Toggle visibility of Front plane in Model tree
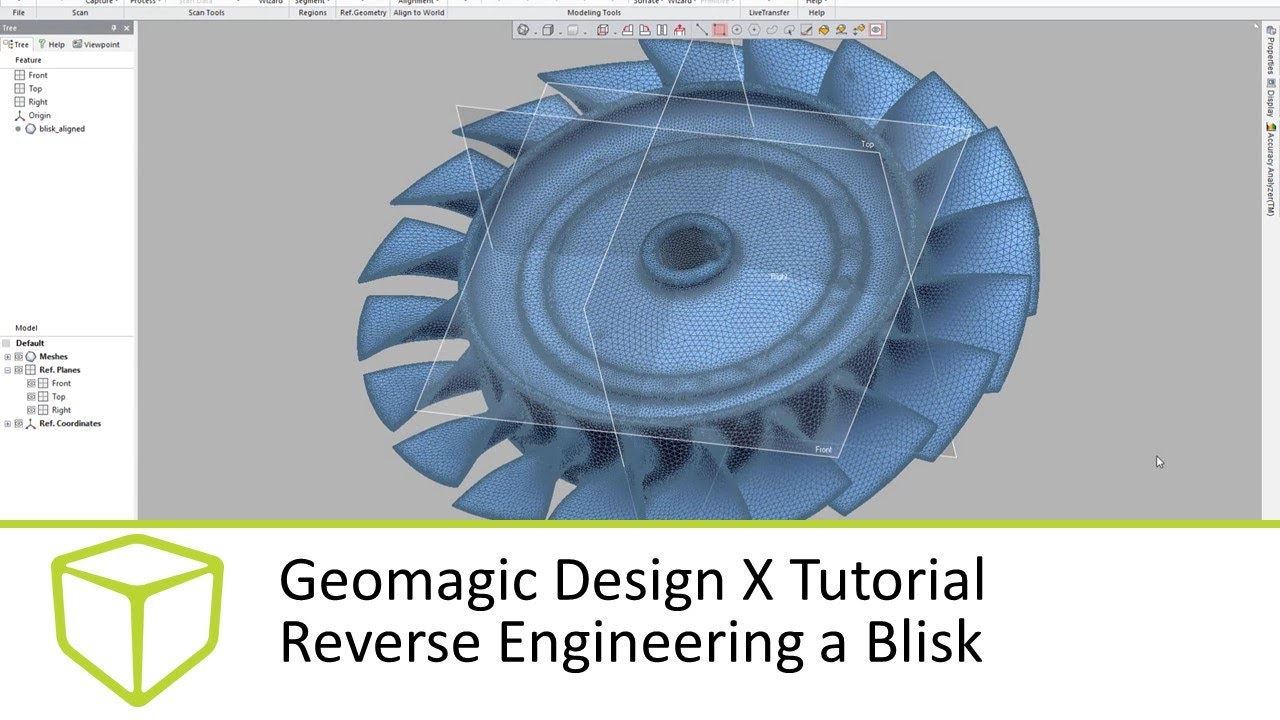 click(x=31, y=383)
